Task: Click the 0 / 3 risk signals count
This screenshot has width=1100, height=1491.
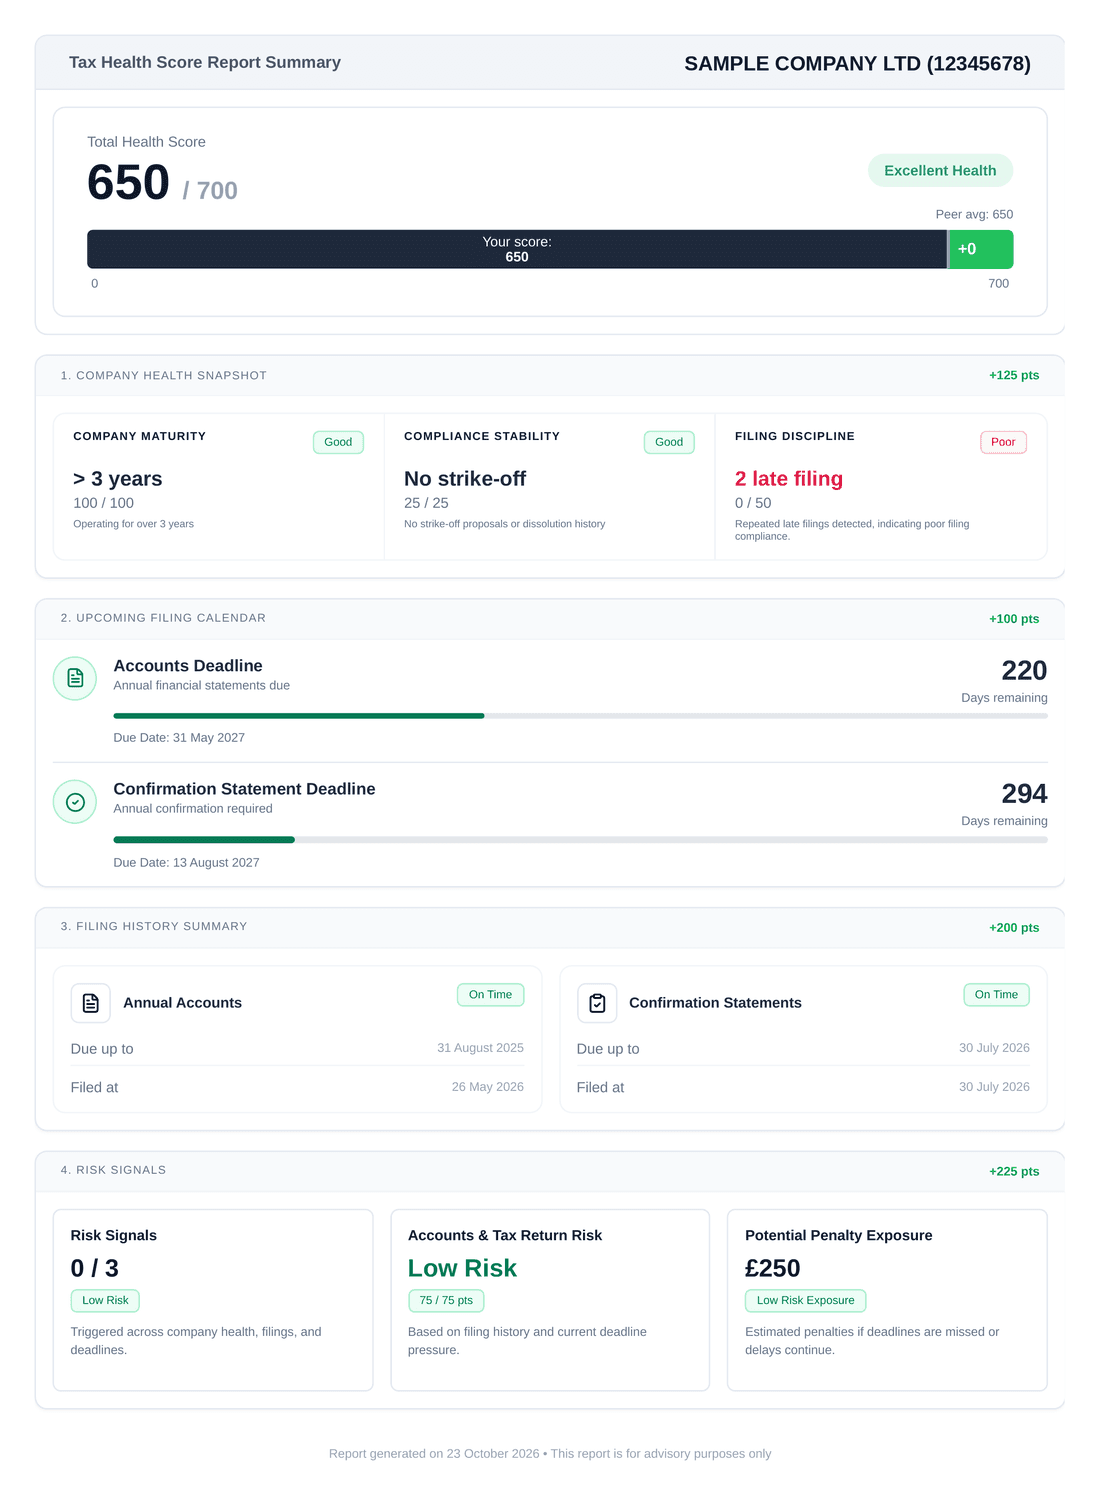Action: click(x=94, y=1268)
